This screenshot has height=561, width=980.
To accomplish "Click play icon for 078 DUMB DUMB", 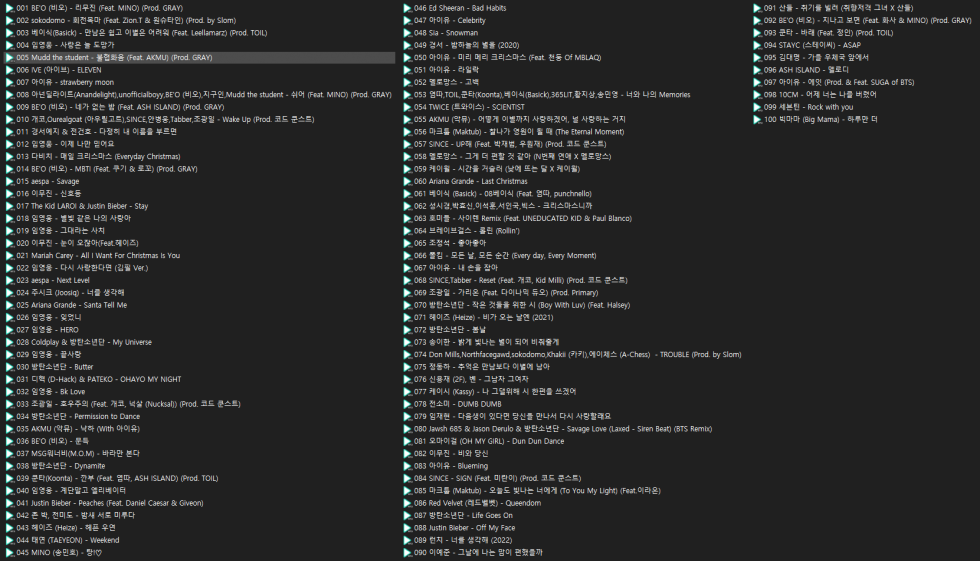I will click(x=408, y=404).
